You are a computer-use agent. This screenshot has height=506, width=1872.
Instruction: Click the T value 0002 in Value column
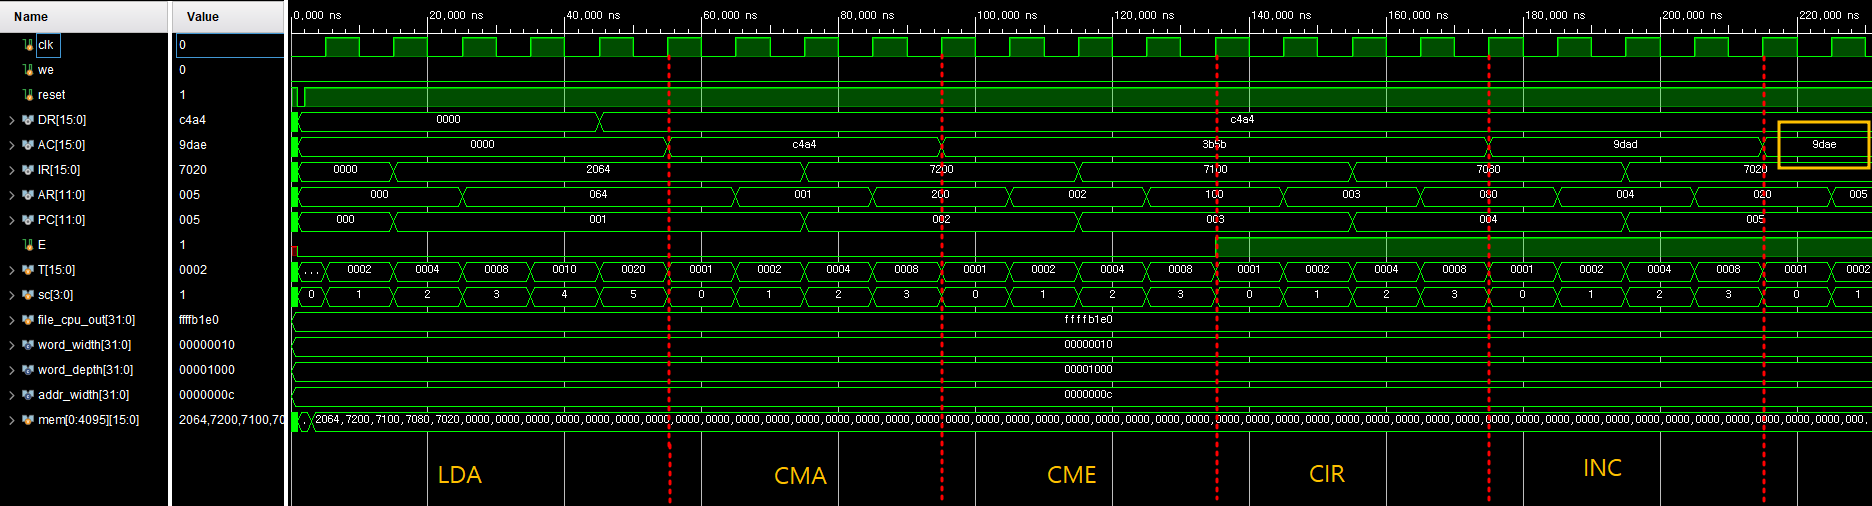tap(193, 270)
